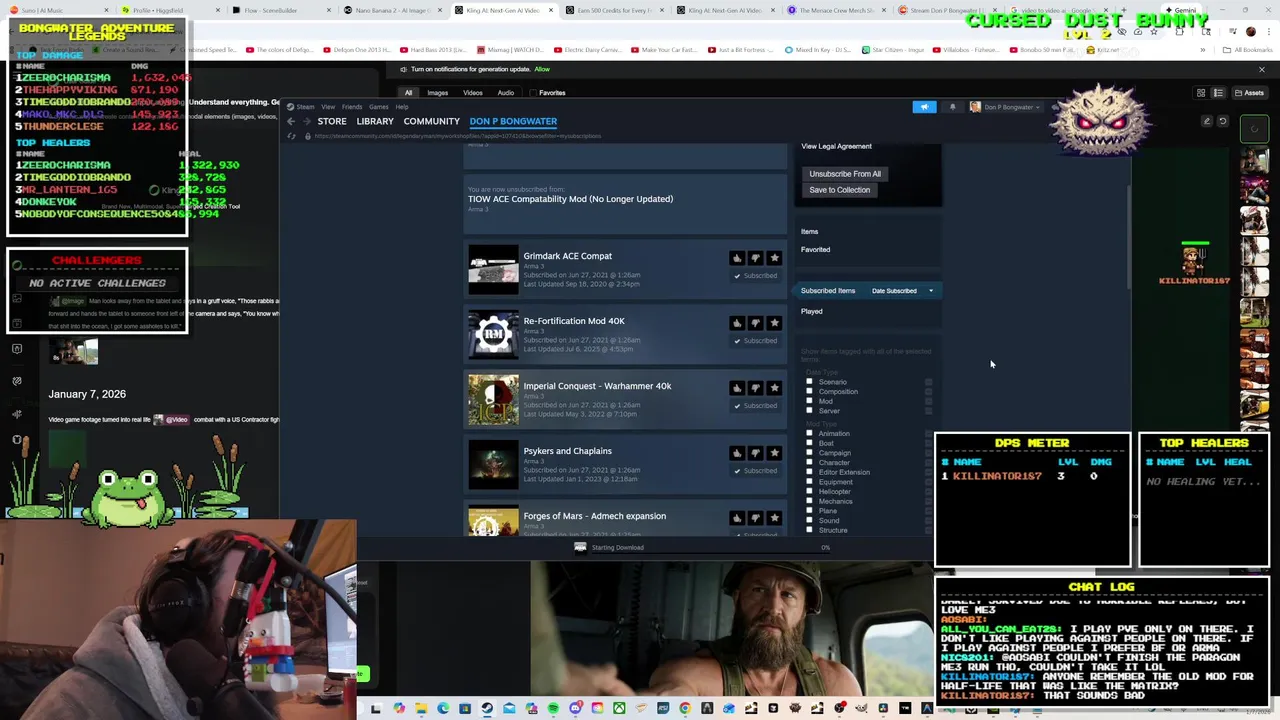Thumbs down Grimdark ACE Compat mod

756,258
